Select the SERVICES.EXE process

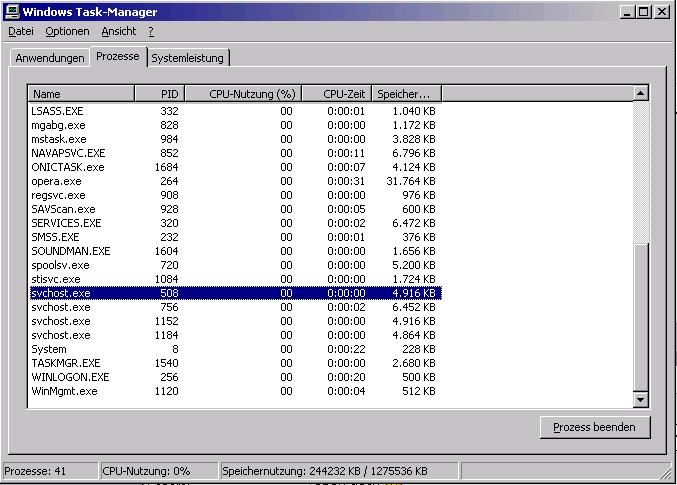235,223
